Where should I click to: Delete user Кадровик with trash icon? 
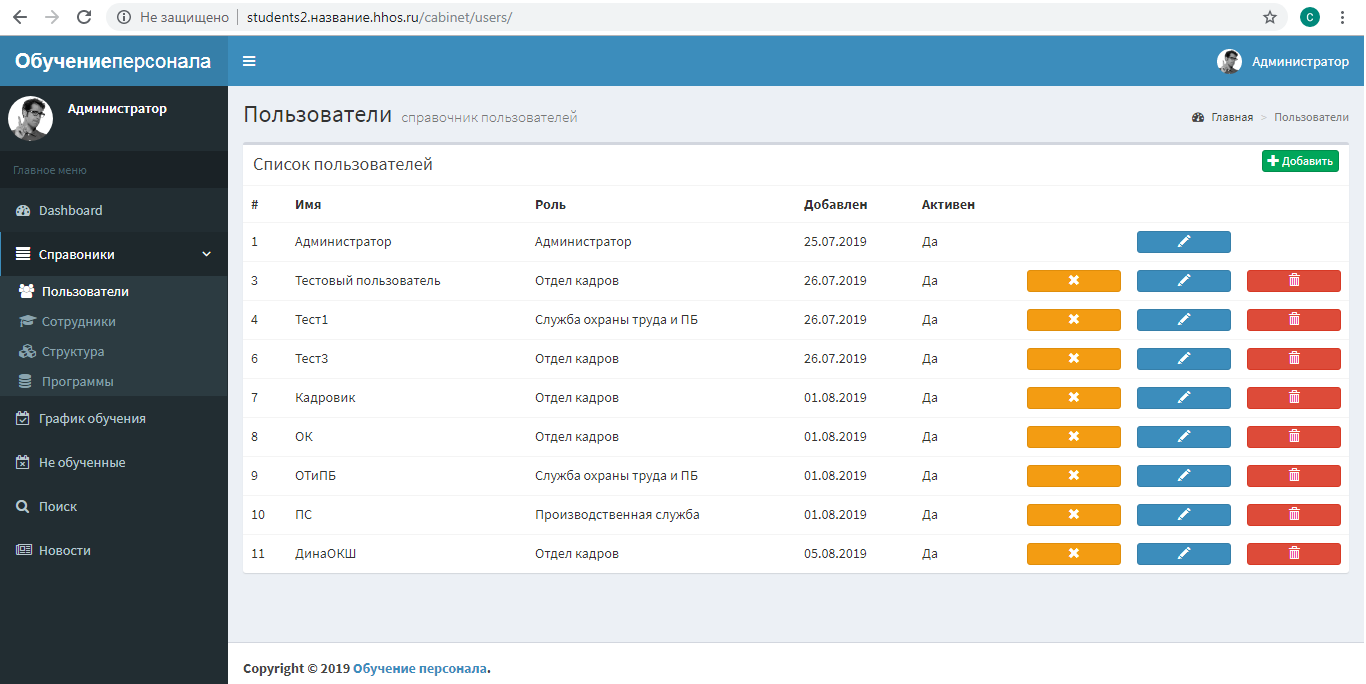1293,398
